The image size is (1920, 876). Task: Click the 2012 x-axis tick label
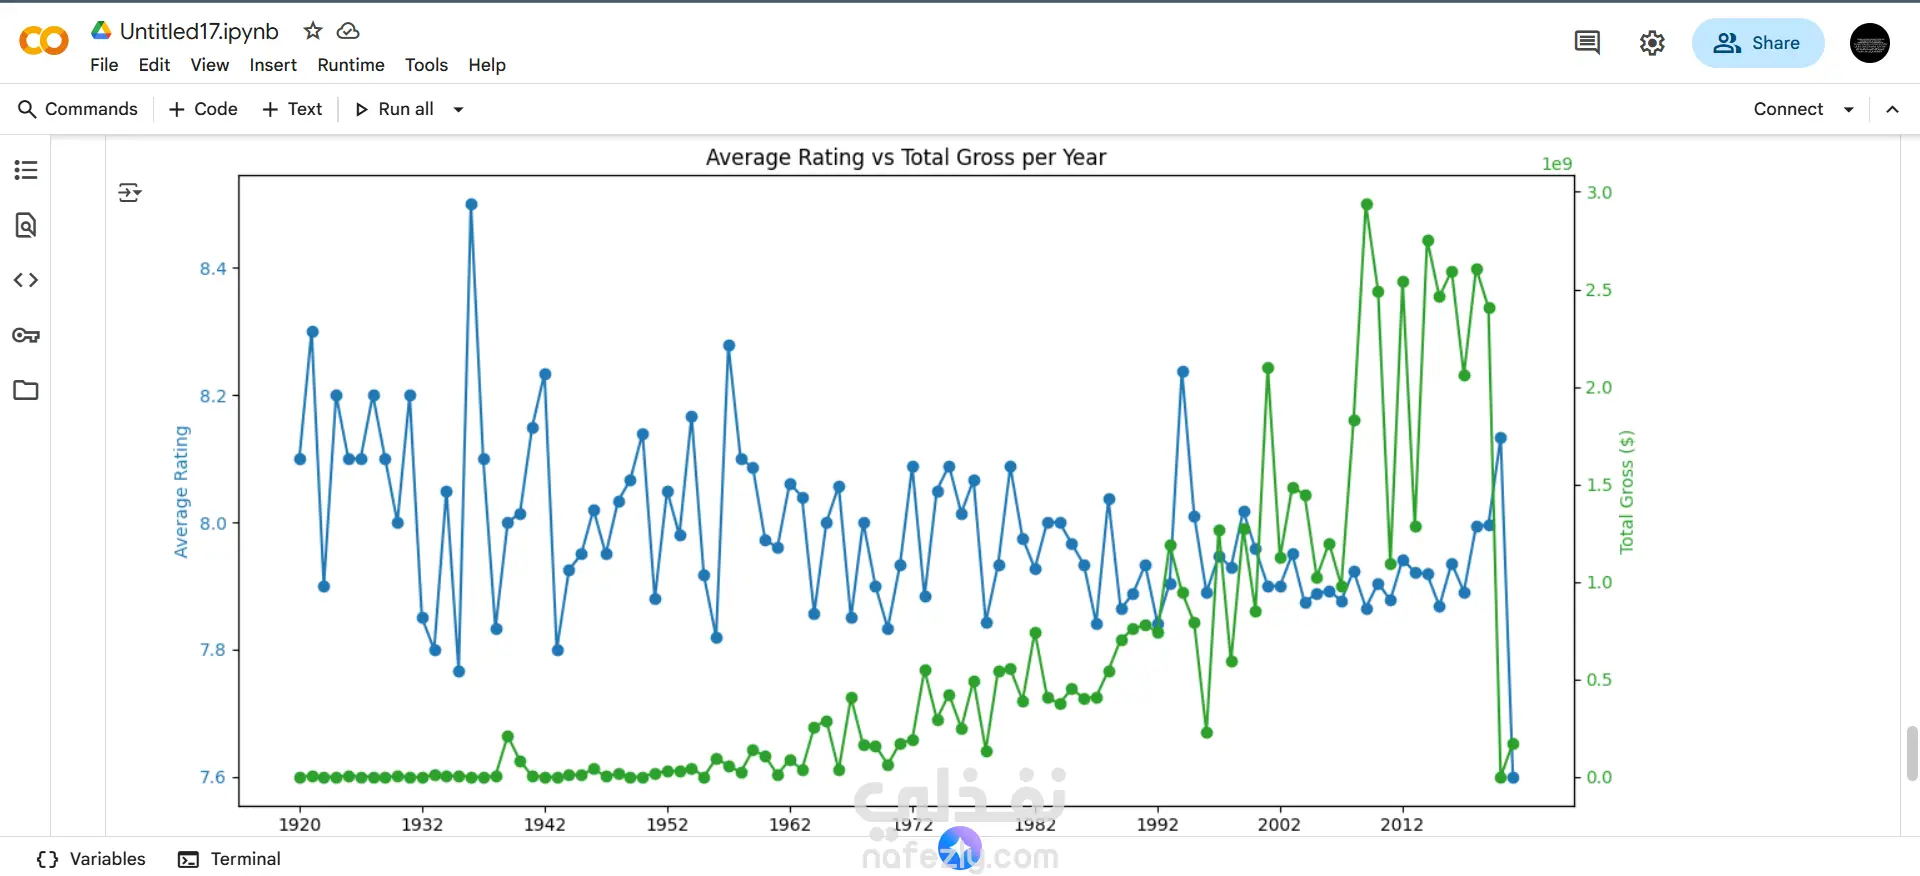tap(1401, 824)
